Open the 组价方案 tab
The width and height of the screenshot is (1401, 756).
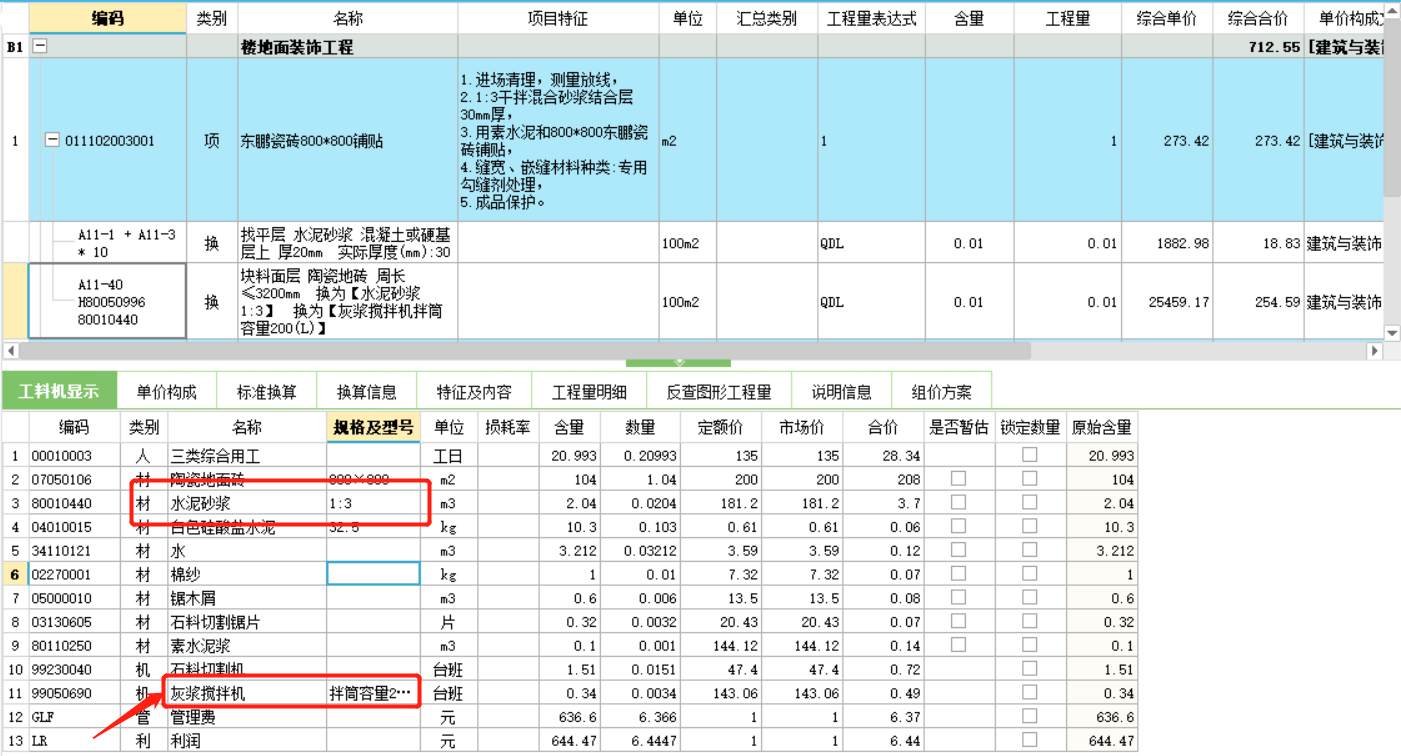941,392
